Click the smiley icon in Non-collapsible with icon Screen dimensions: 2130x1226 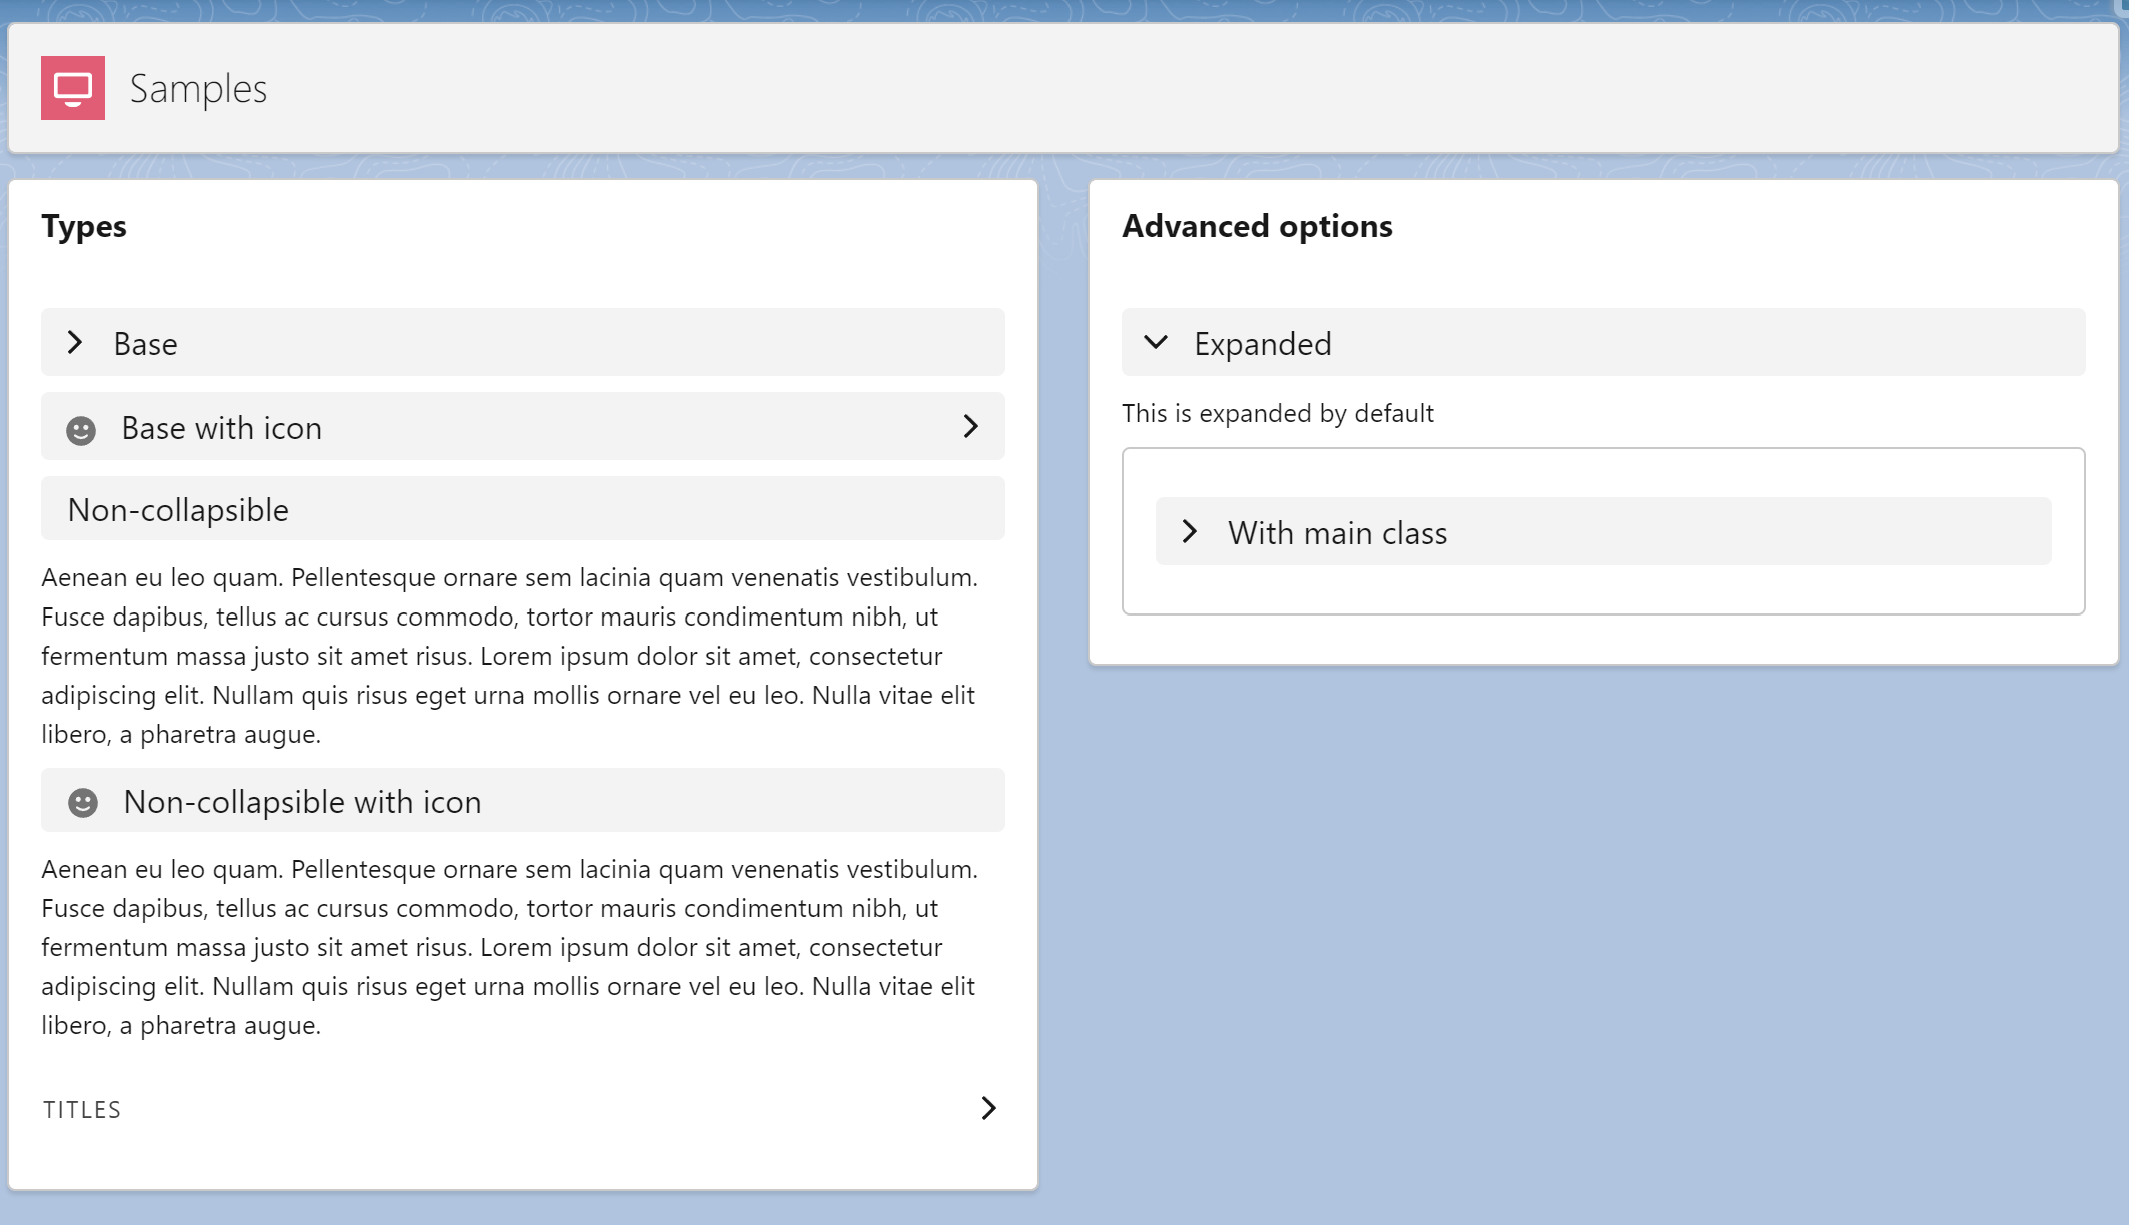83,803
